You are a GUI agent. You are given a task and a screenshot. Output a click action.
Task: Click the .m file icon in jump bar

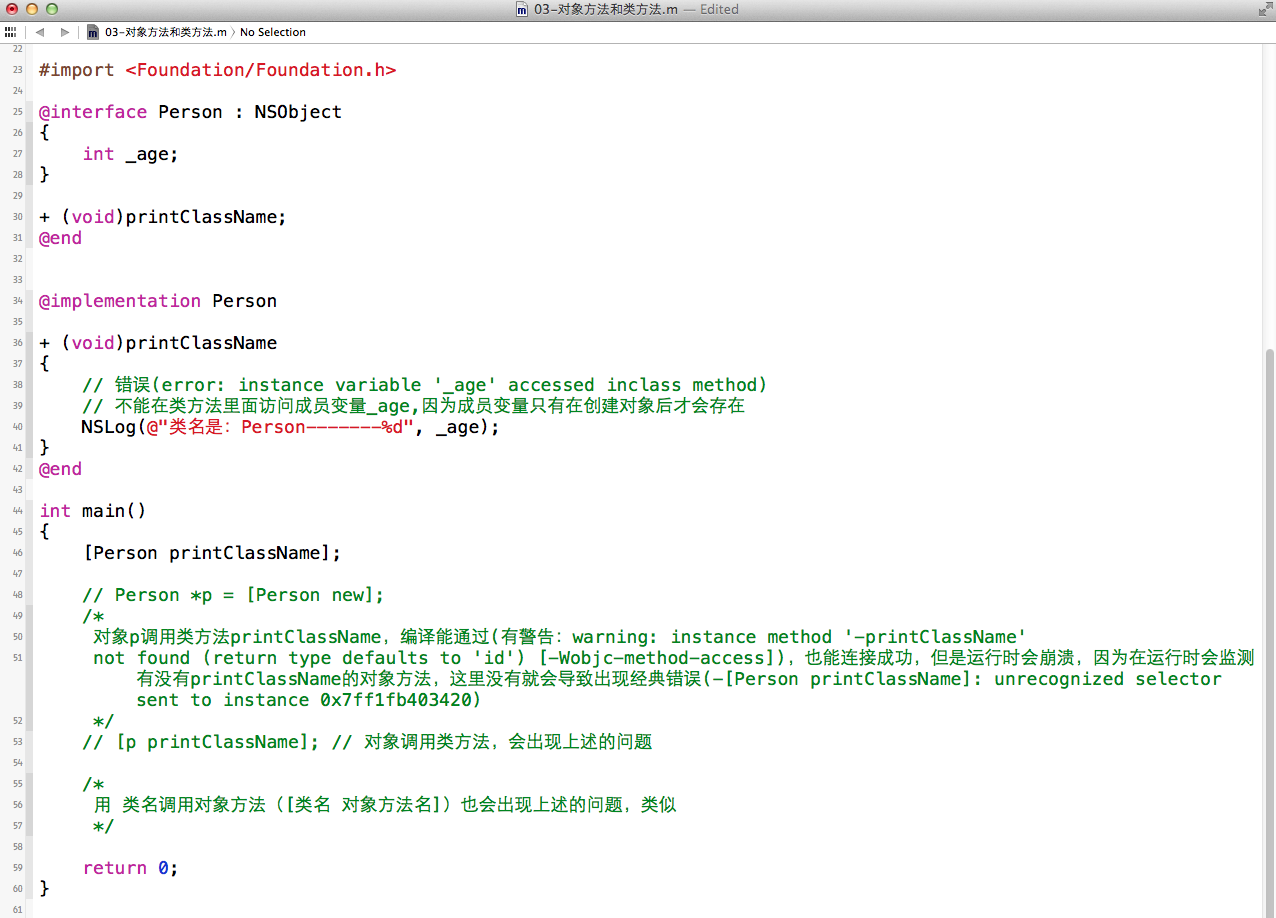[x=93, y=32]
